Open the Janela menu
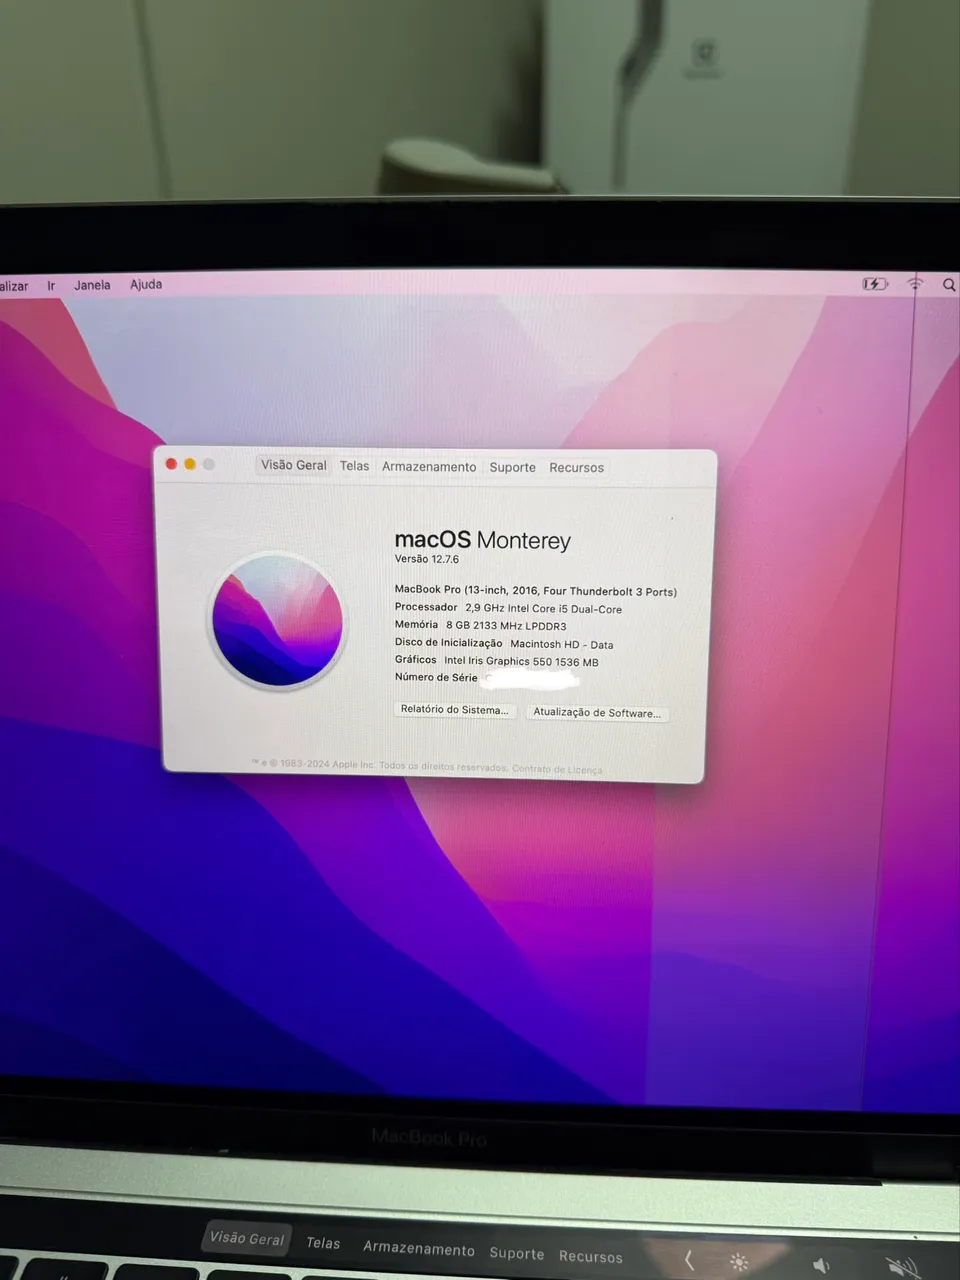 coord(92,284)
